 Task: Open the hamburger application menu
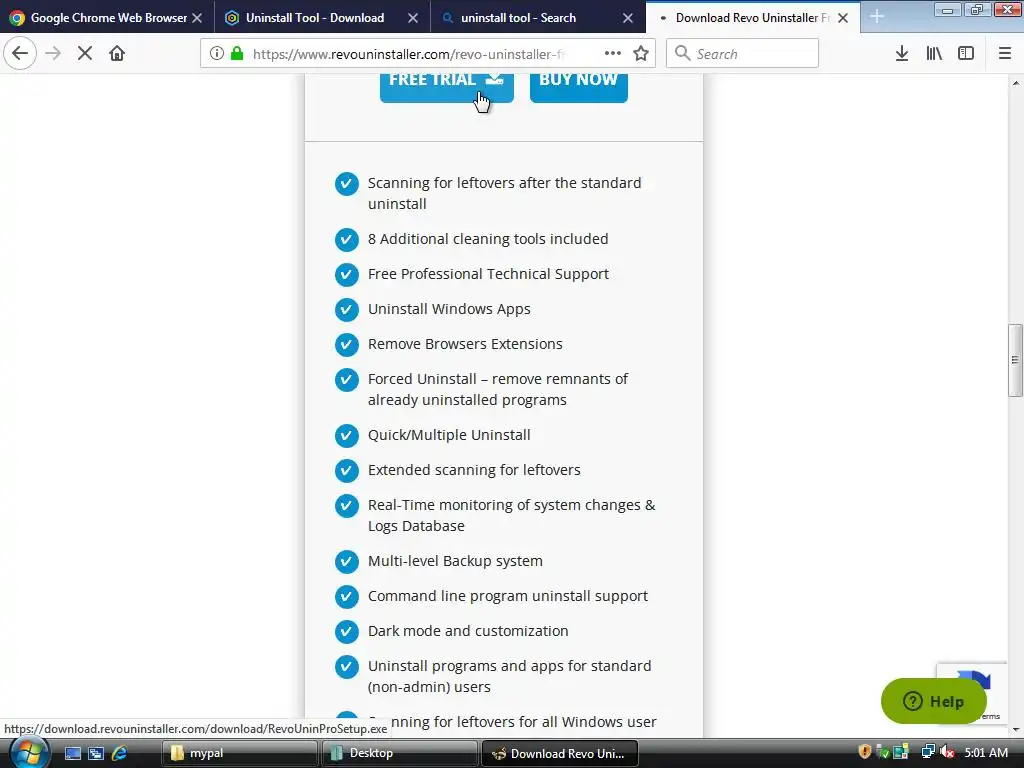(1005, 53)
